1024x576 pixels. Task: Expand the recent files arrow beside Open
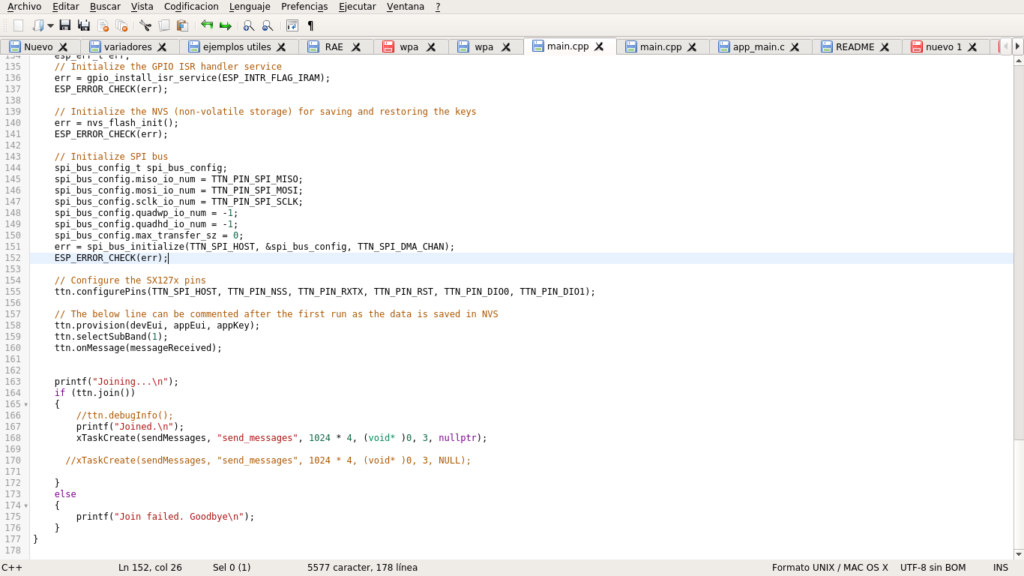pos(50,25)
